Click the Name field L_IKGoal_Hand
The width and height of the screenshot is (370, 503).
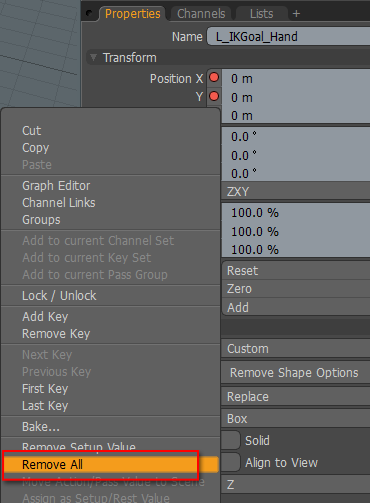[x=288, y=36]
